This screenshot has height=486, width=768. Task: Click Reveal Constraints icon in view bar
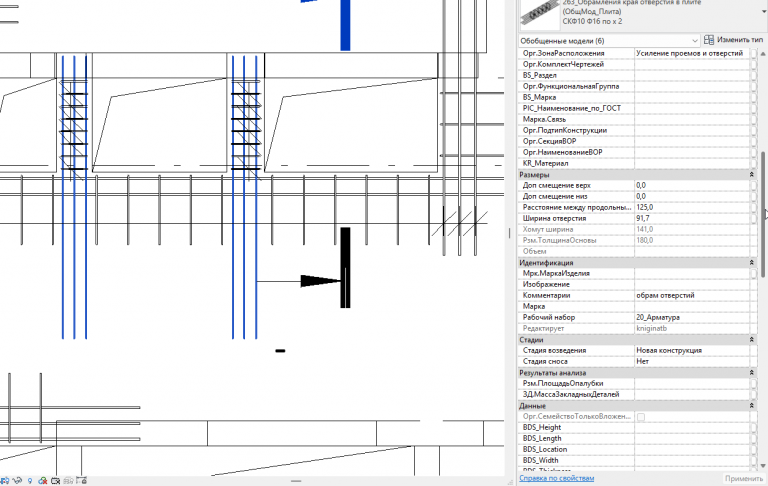click(81, 481)
